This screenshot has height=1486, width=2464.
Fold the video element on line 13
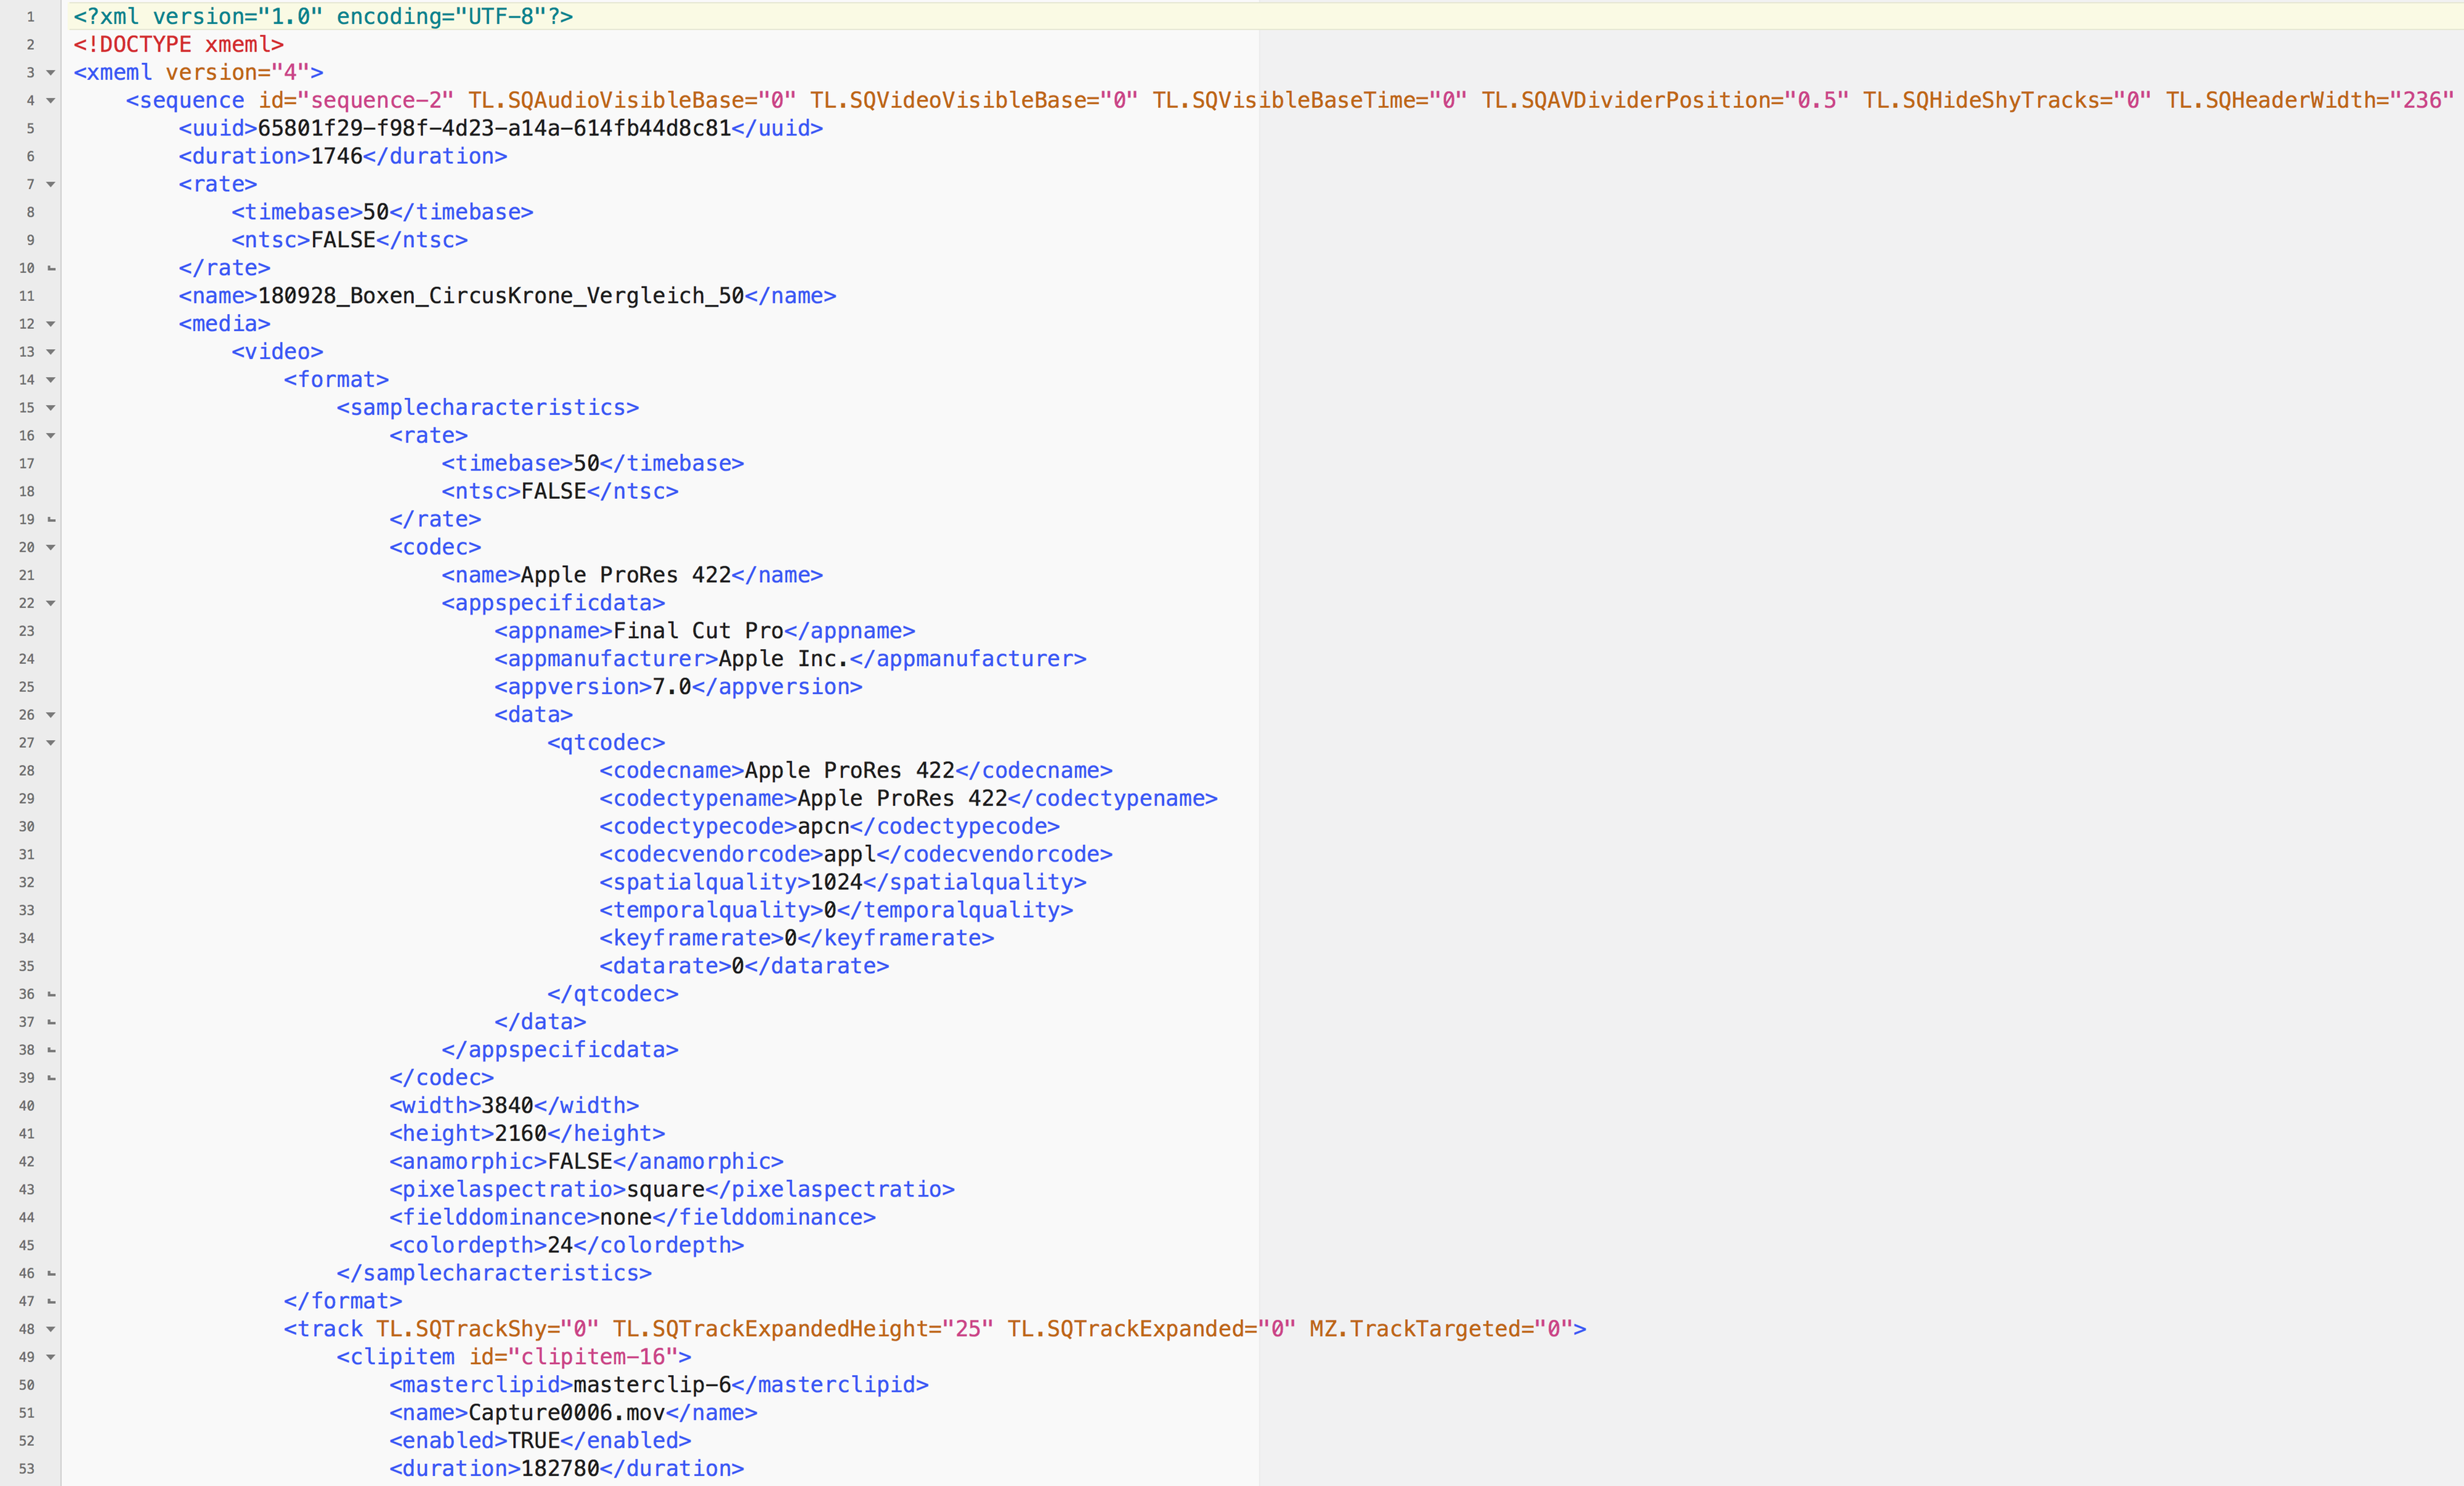(x=51, y=352)
